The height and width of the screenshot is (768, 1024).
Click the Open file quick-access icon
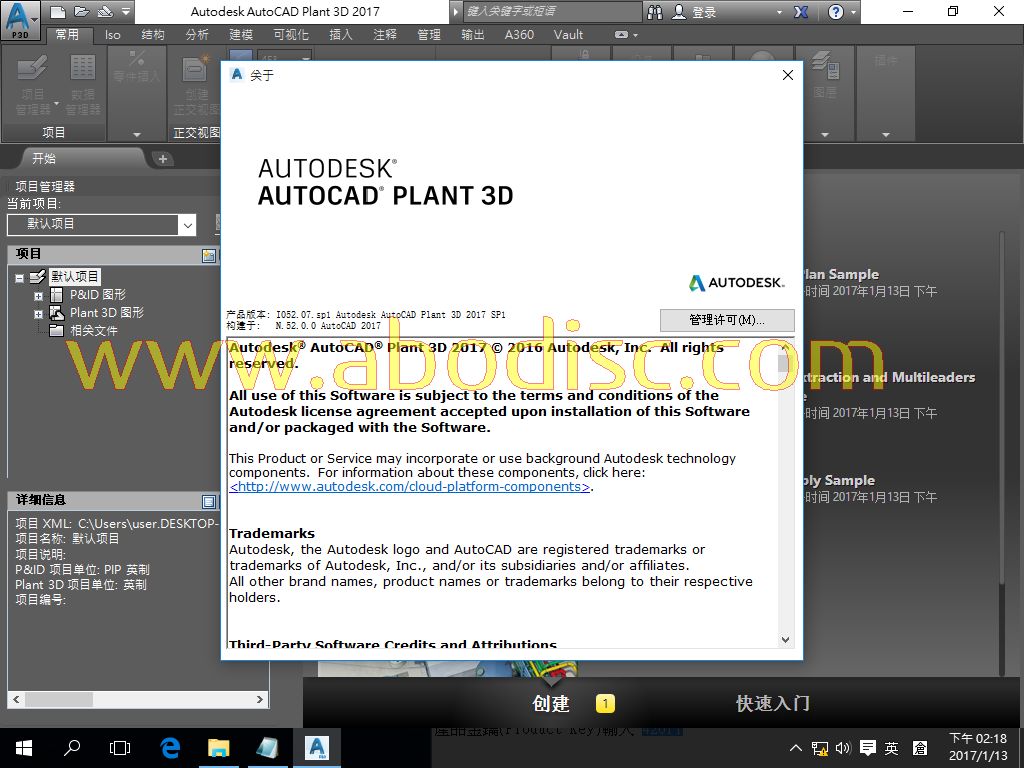tap(82, 12)
